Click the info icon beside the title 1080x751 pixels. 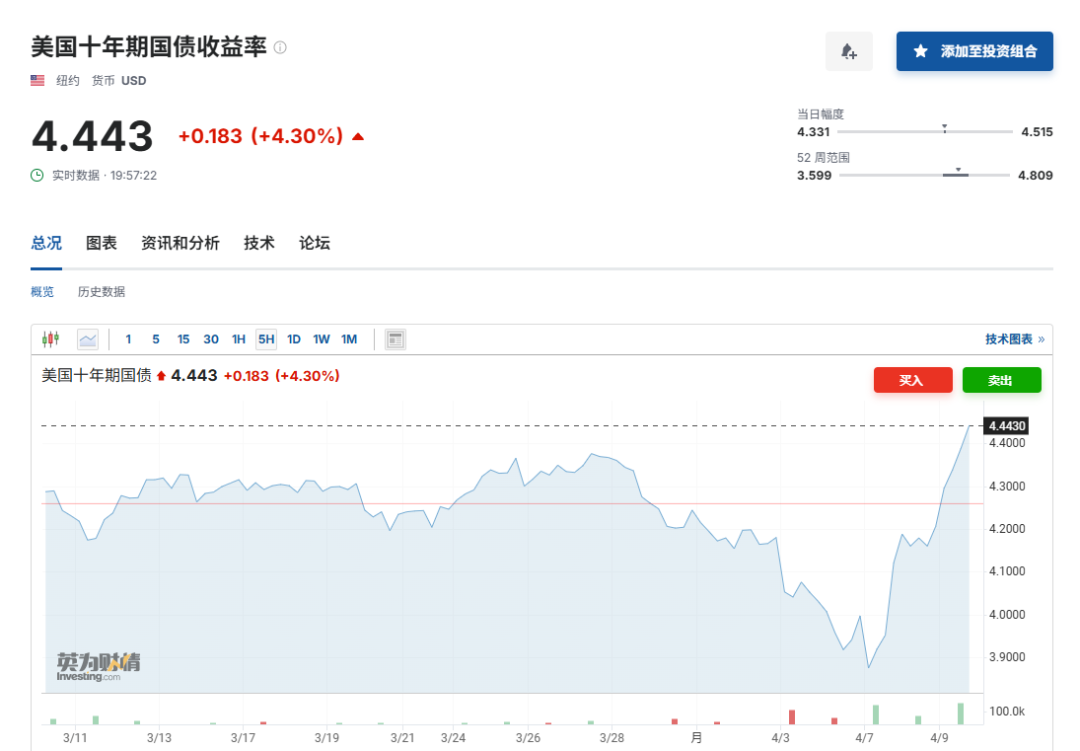[280, 47]
